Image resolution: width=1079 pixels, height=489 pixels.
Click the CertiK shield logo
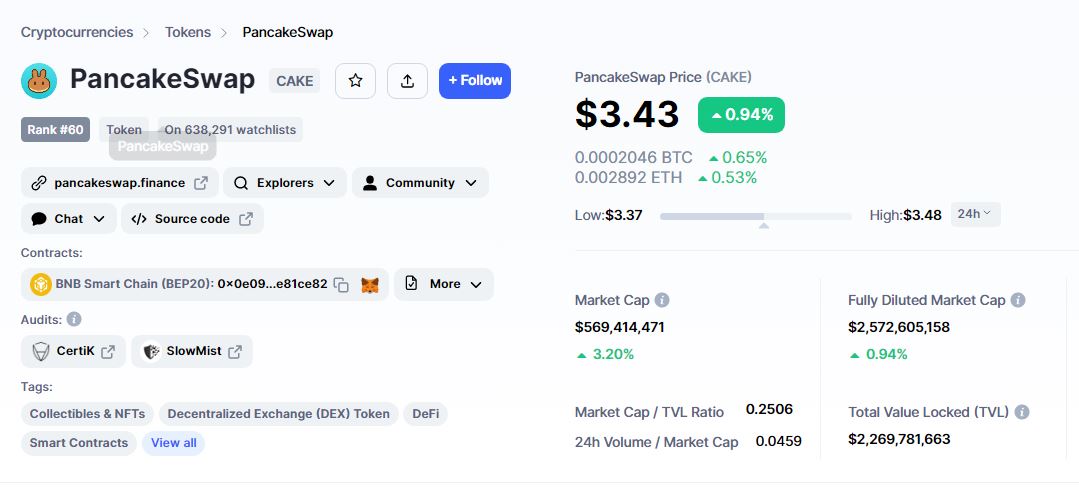click(41, 351)
